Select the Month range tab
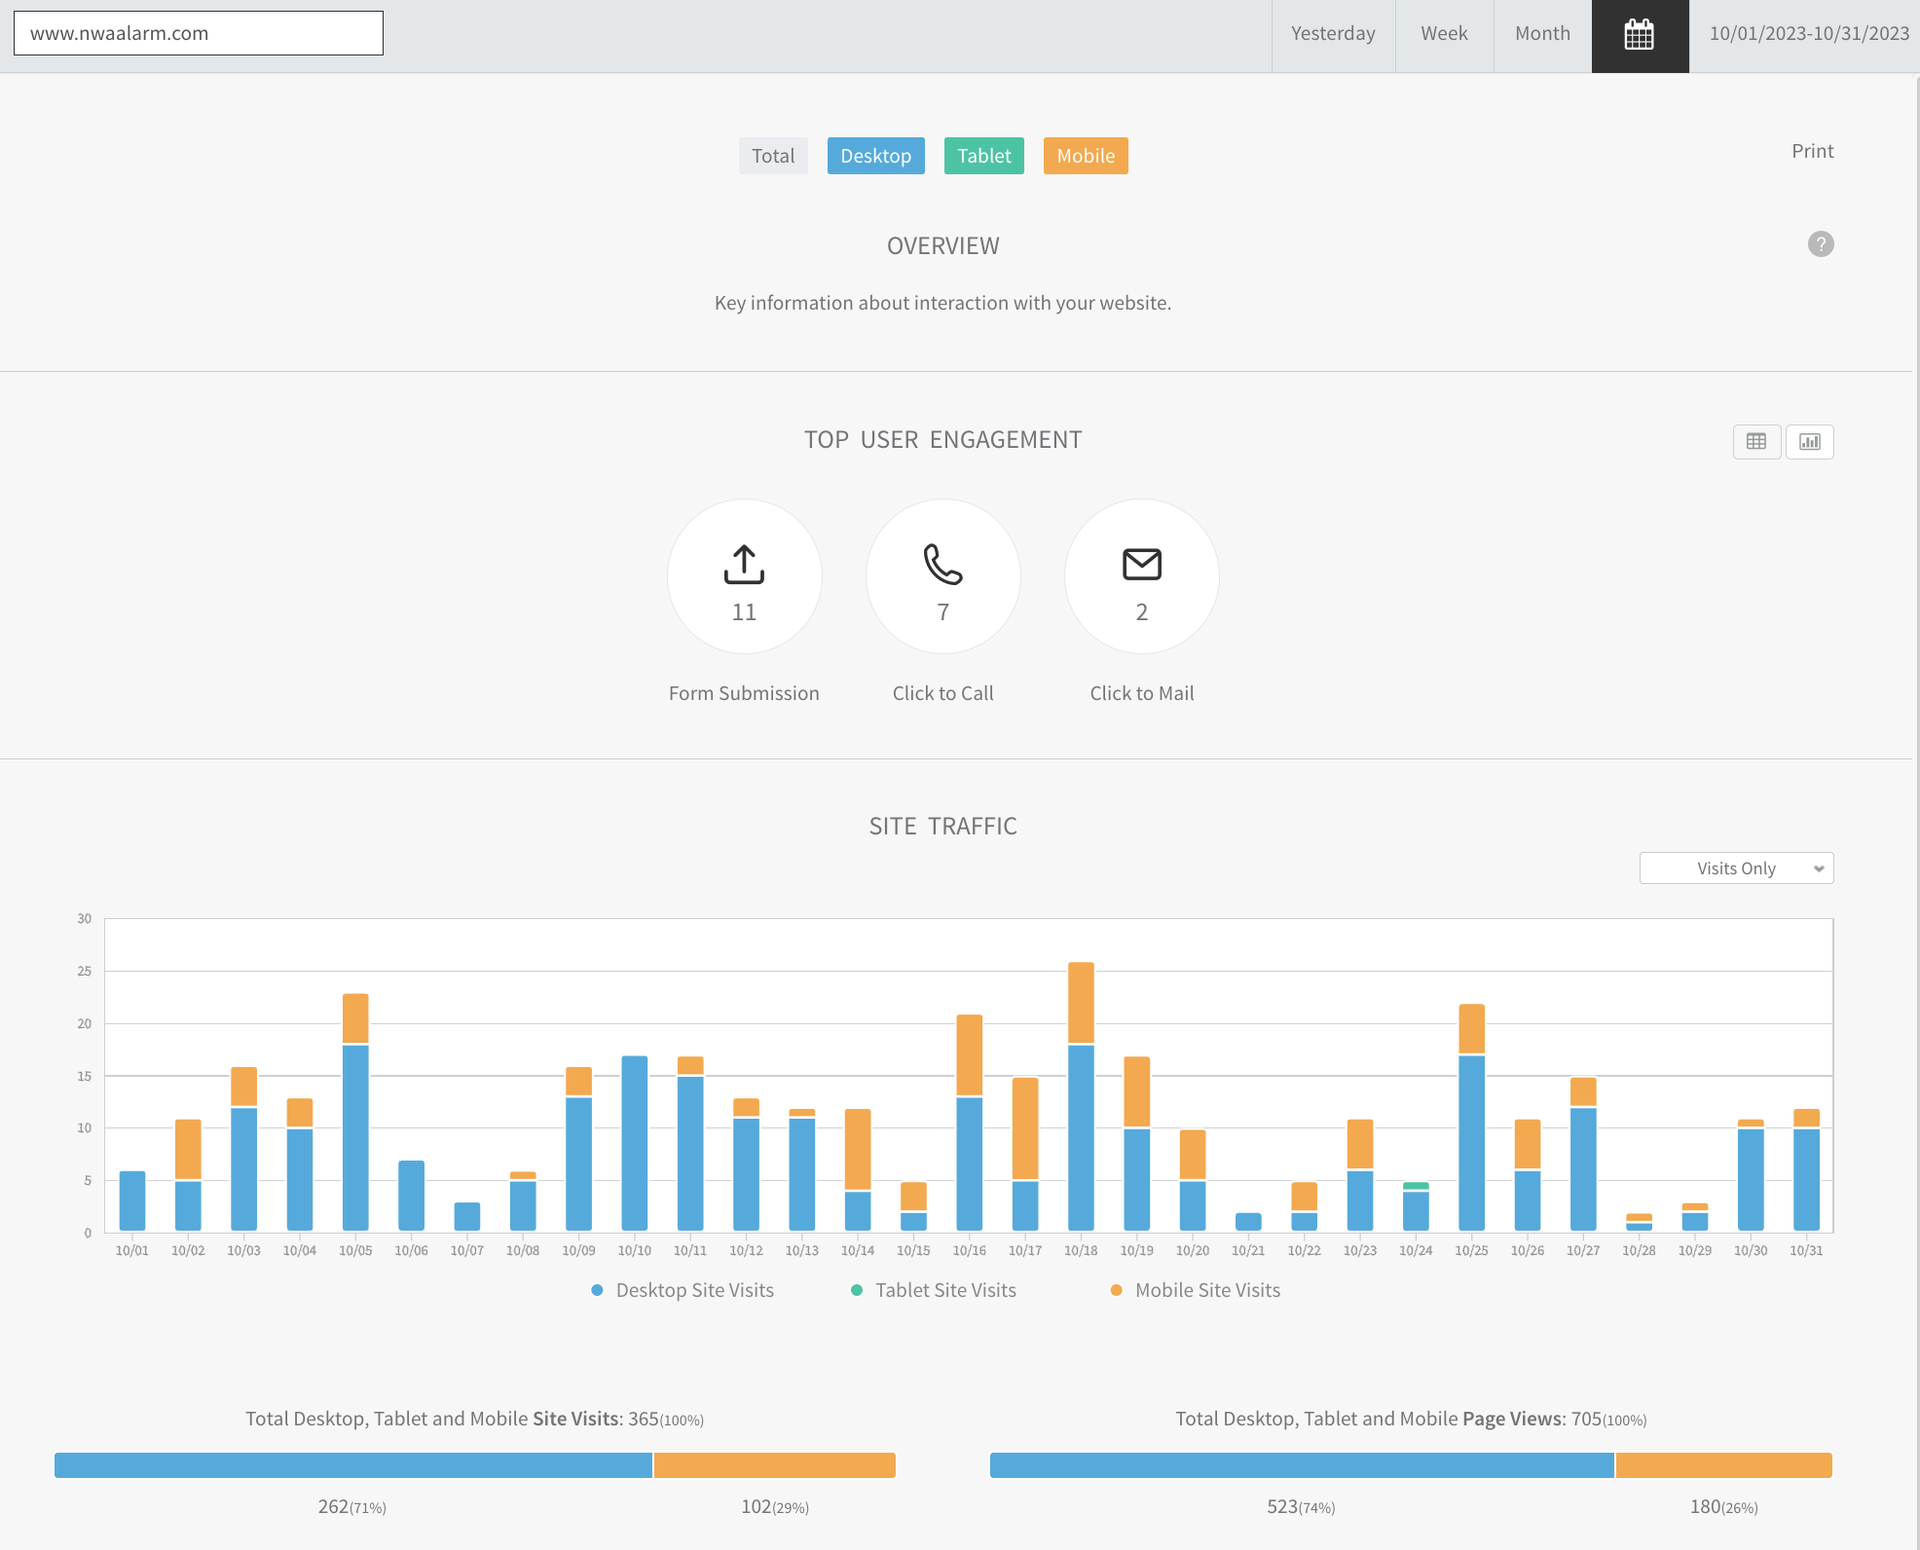 pos(1541,34)
